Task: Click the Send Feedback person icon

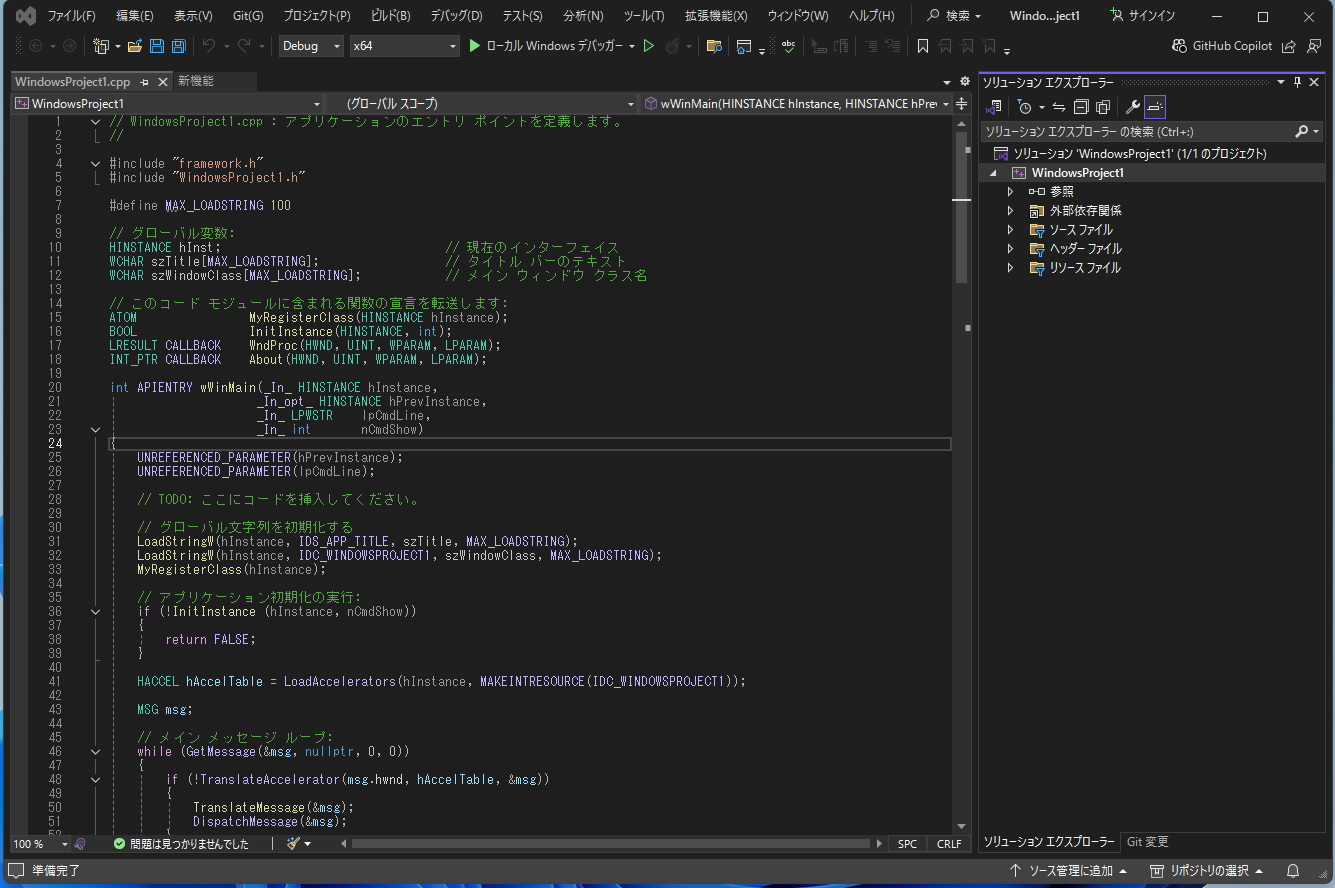Action: [1314, 46]
